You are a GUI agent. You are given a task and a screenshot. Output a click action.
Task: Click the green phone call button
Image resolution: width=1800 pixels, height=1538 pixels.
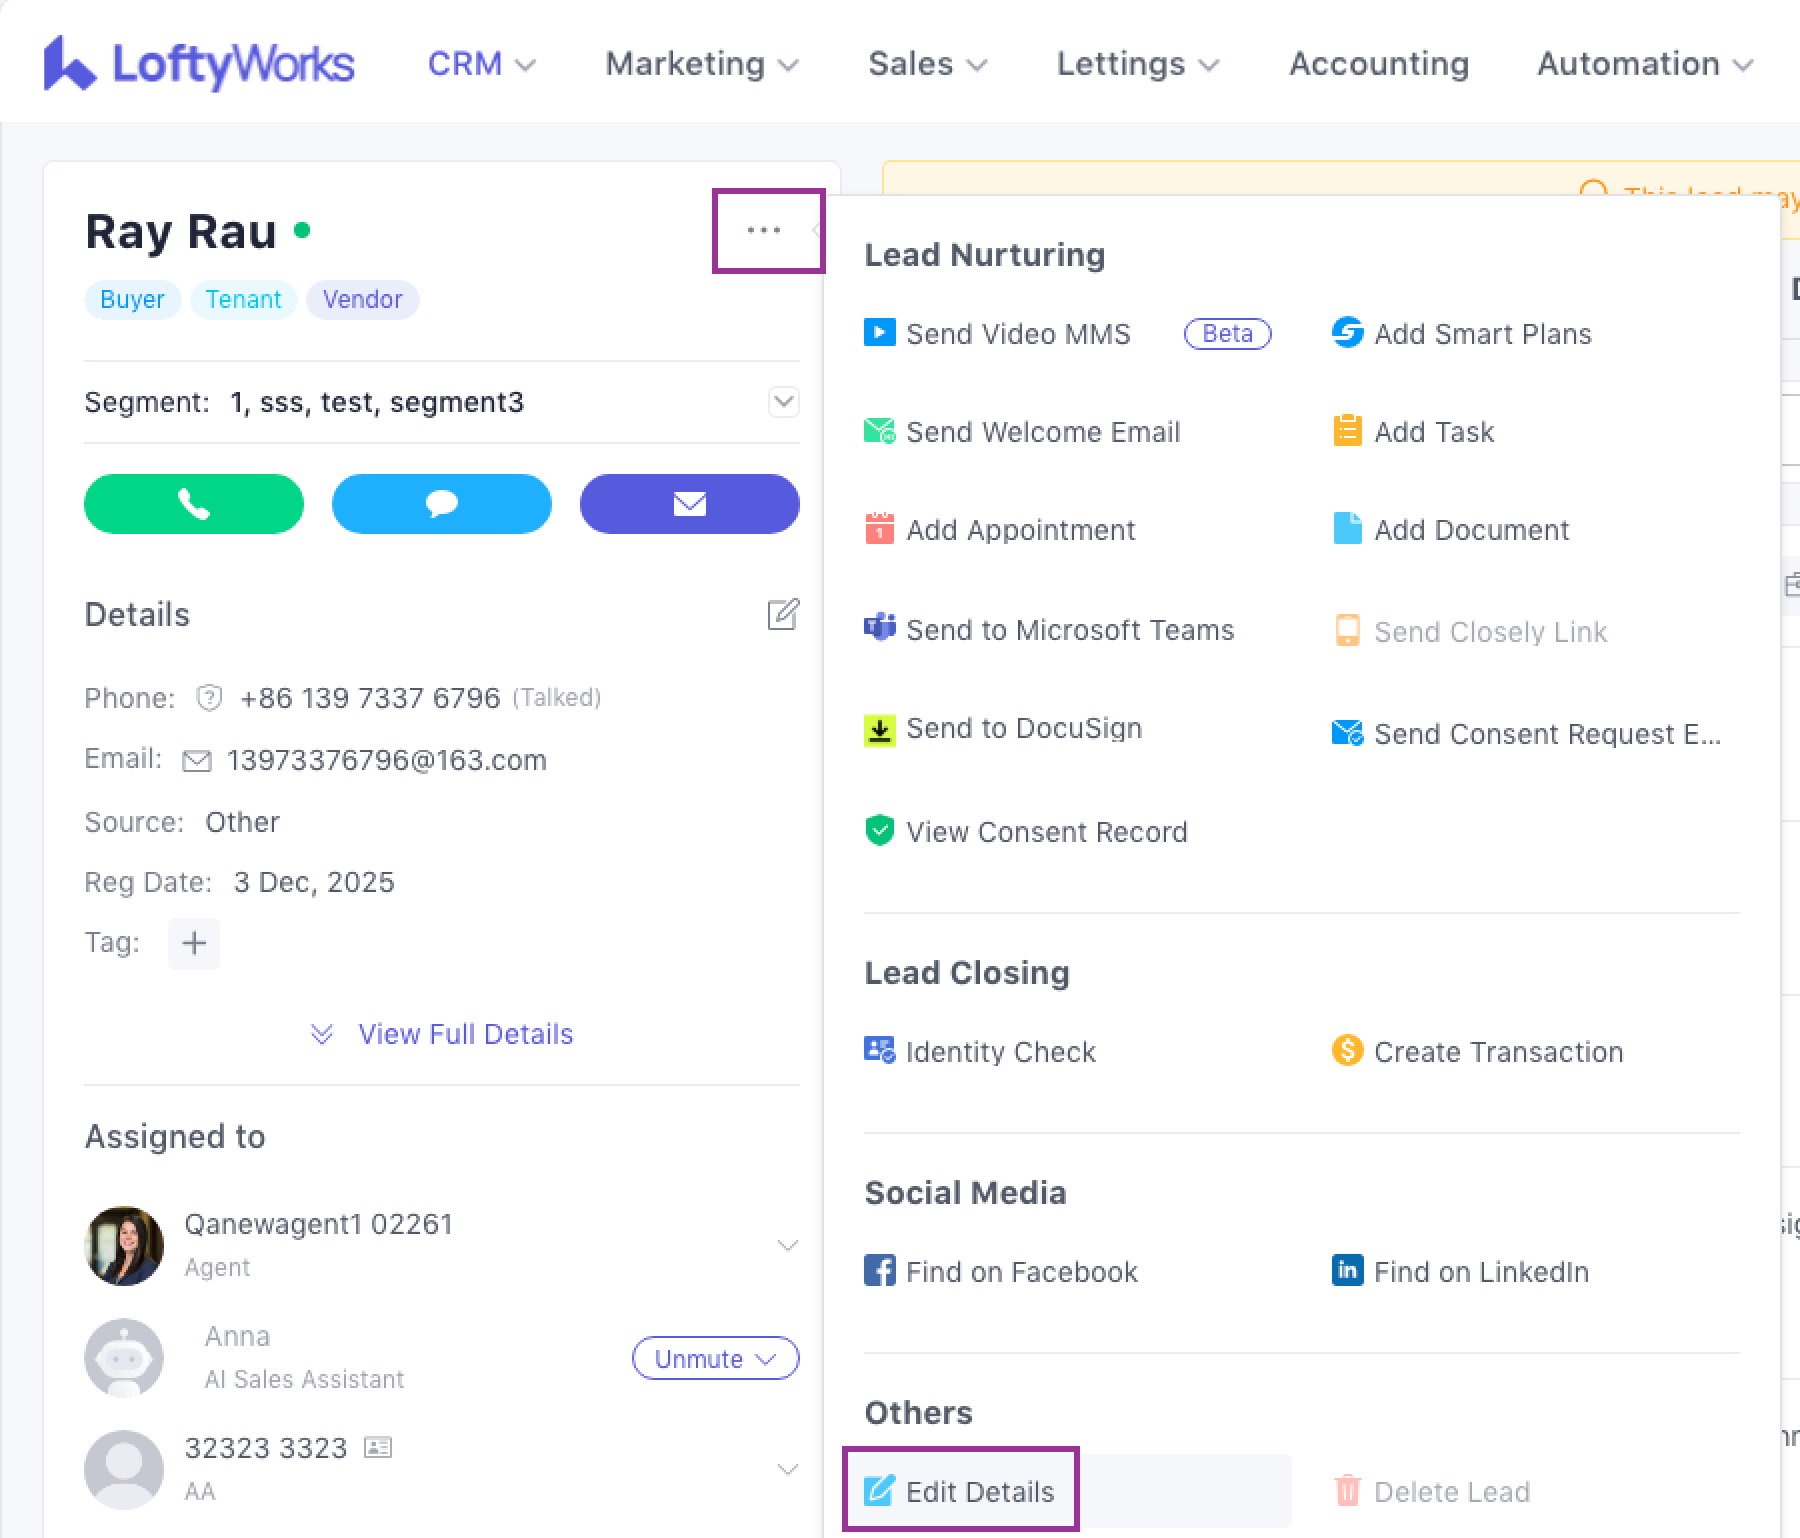(193, 504)
